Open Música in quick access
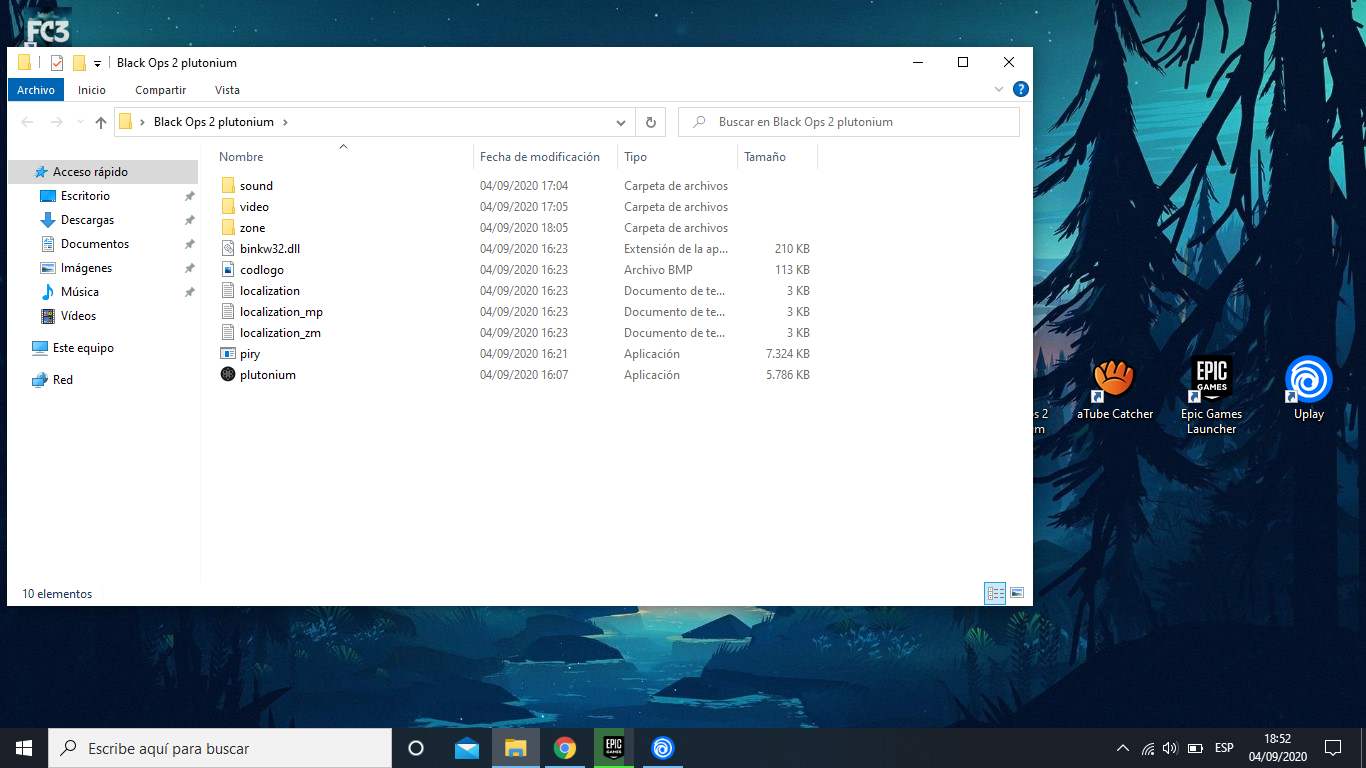This screenshot has width=1366, height=768. click(x=79, y=292)
